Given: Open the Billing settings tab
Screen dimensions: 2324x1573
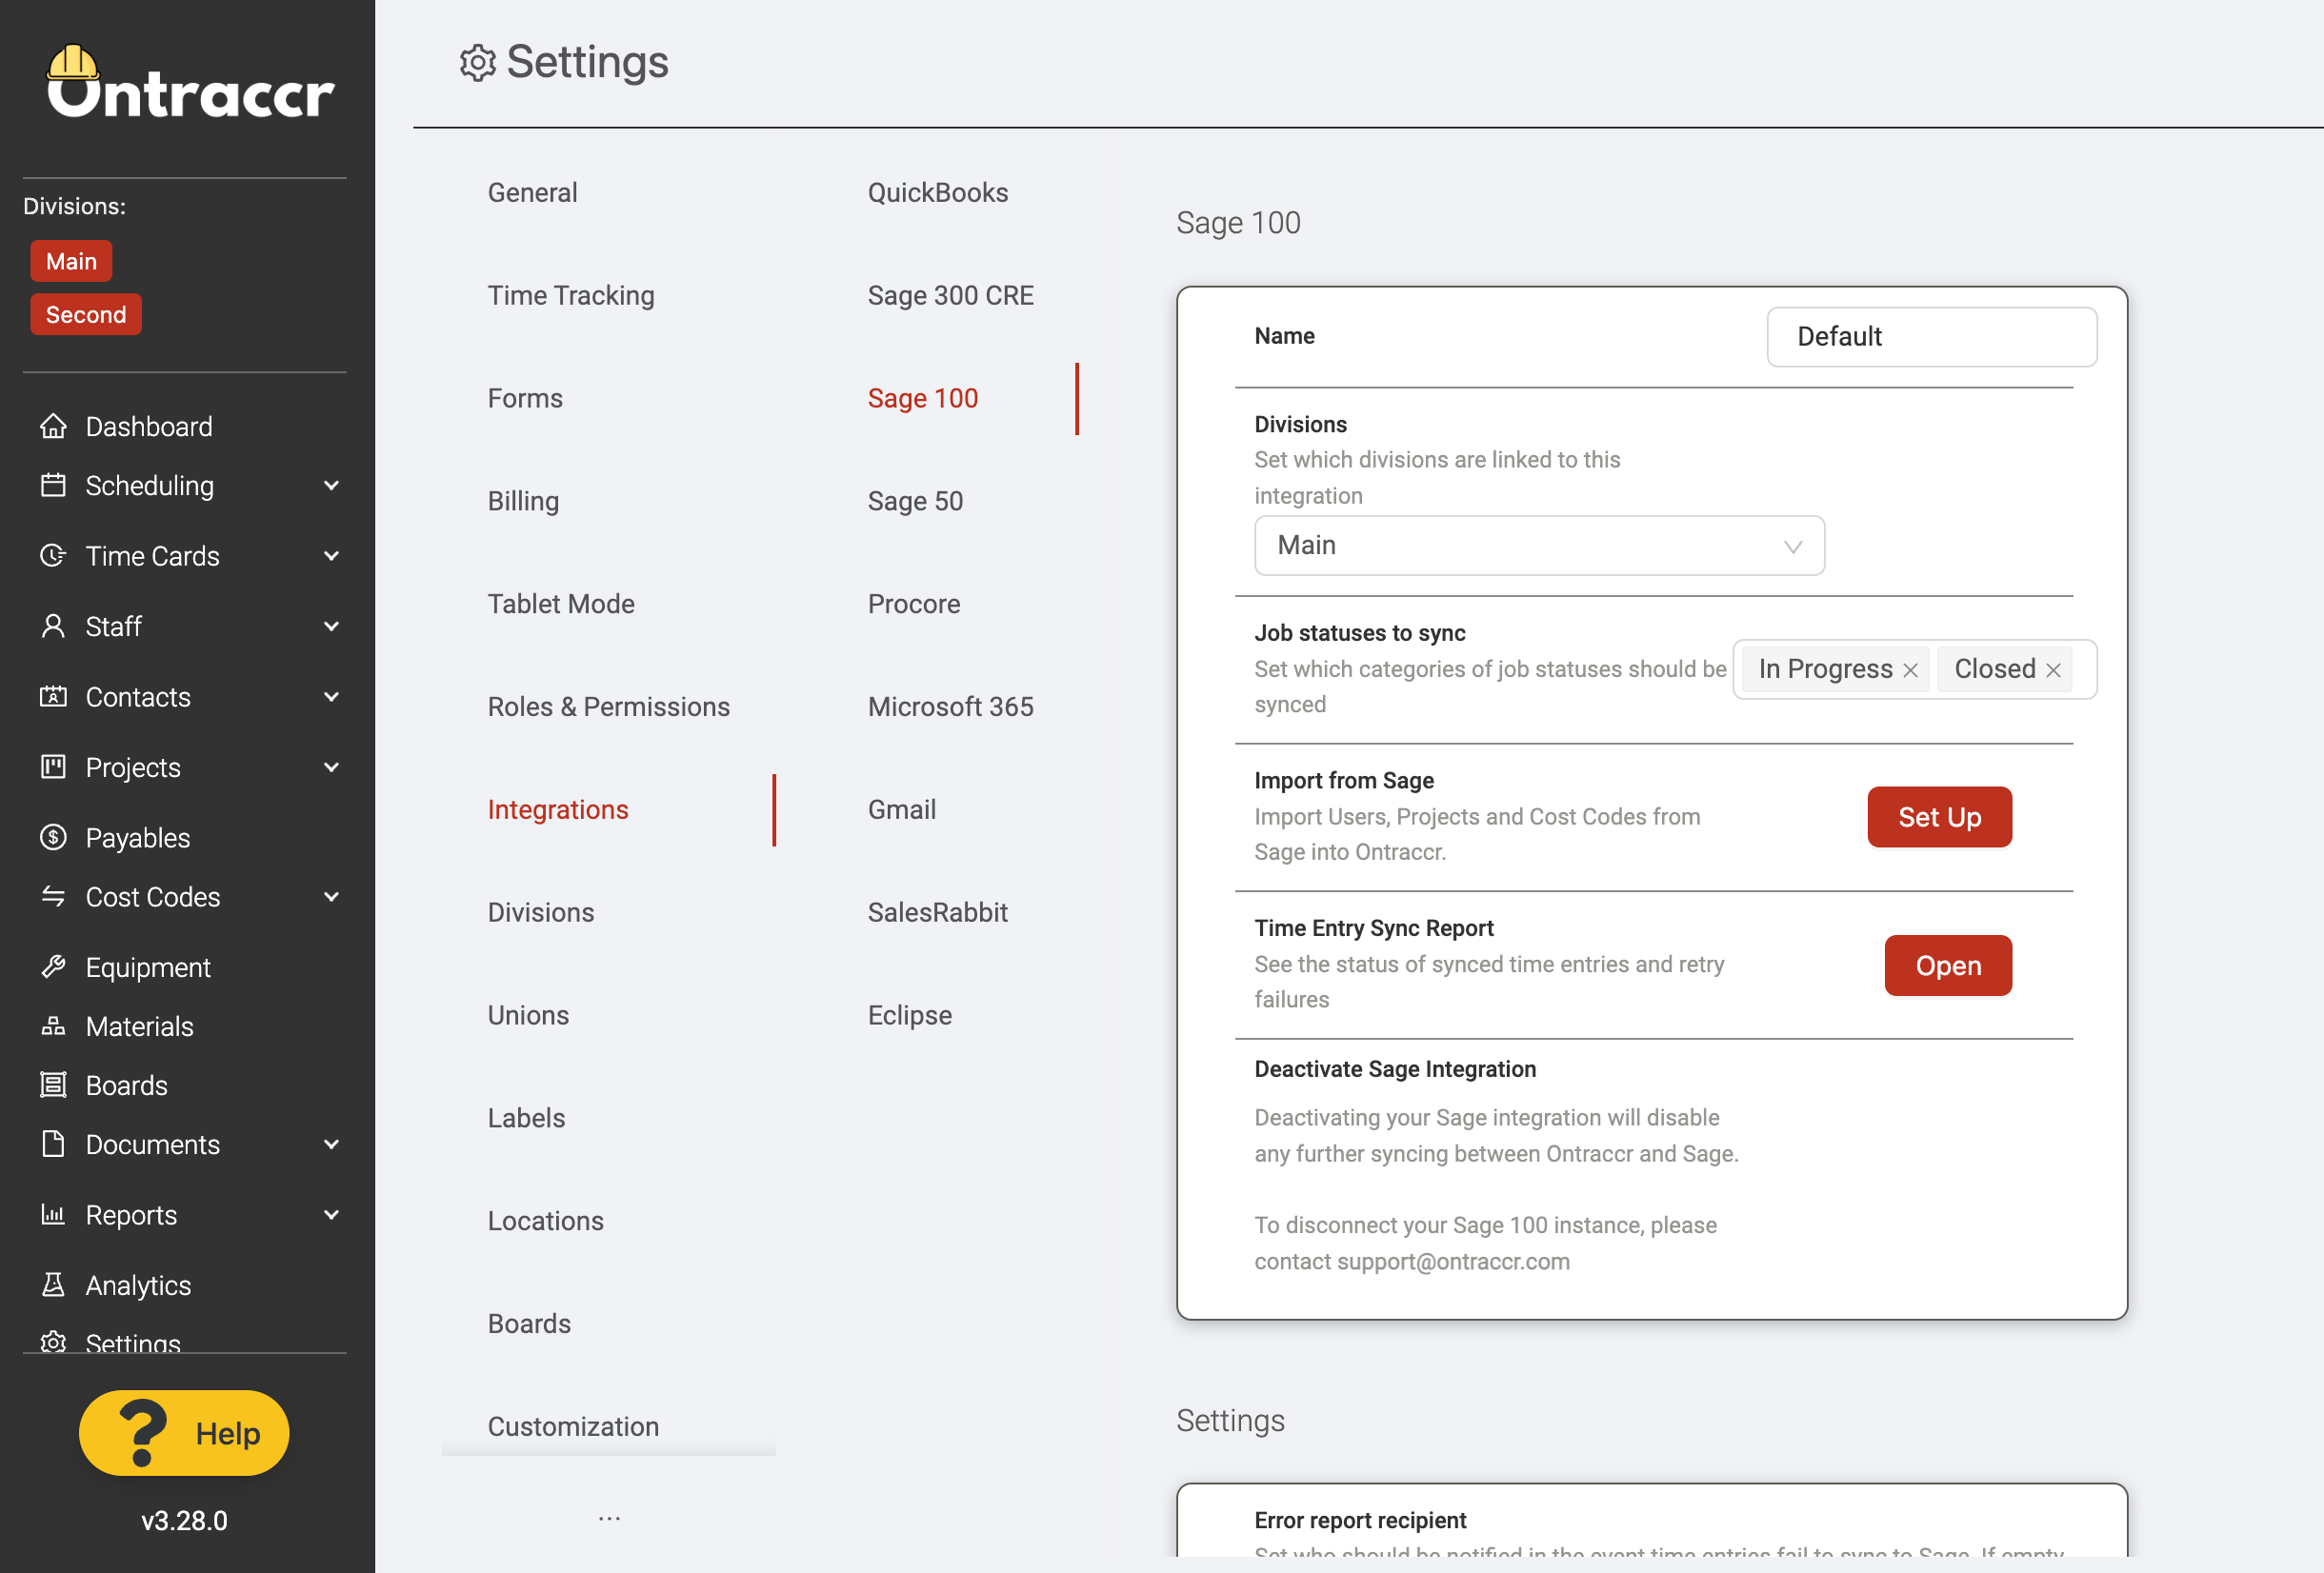Looking at the screenshot, I should coord(523,501).
